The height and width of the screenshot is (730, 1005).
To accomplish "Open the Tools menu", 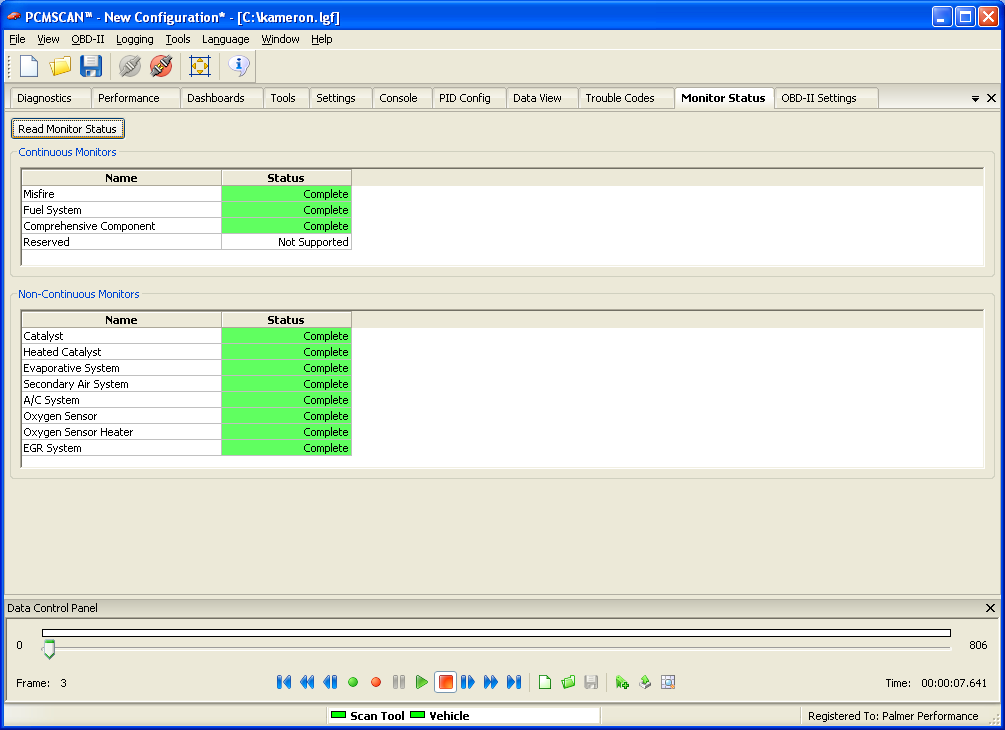I will click(178, 39).
